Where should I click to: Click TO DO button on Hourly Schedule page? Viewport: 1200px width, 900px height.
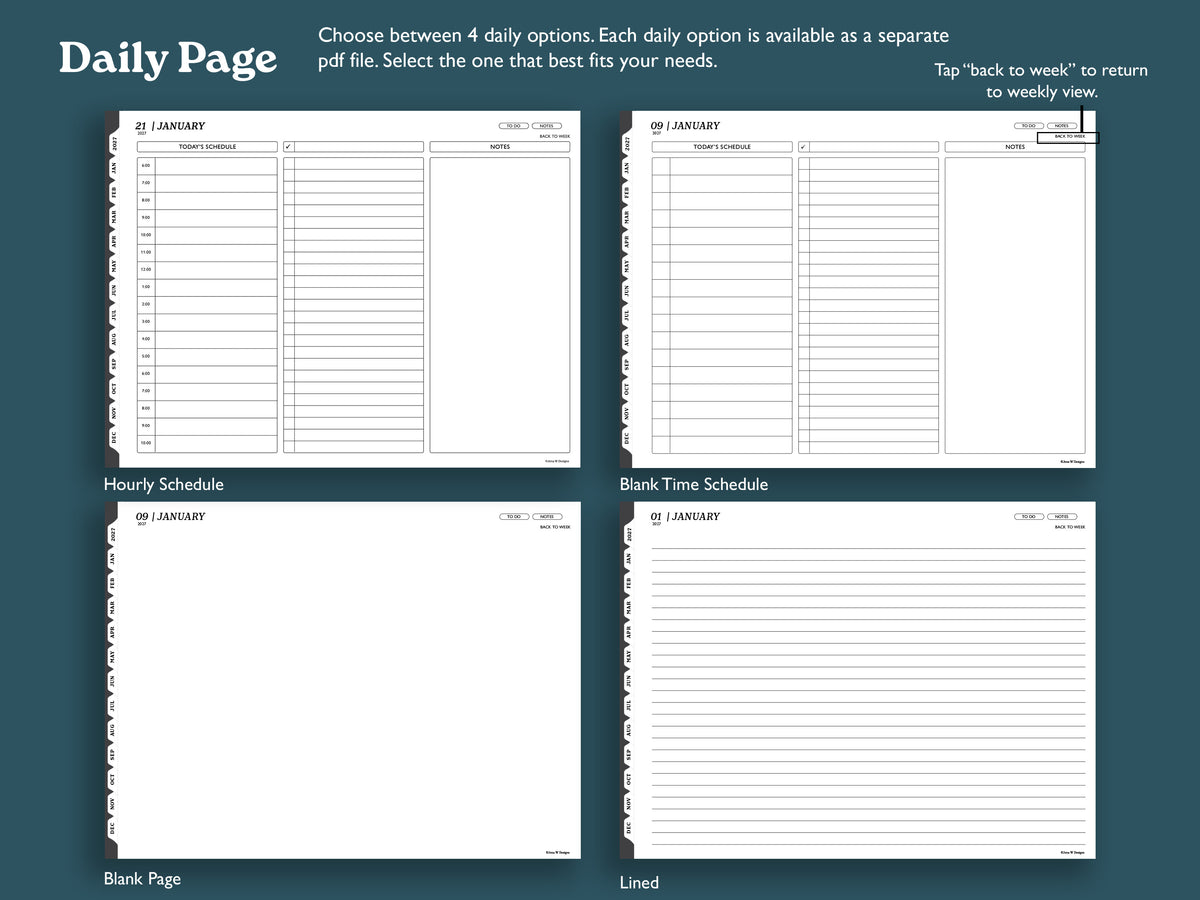514,126
